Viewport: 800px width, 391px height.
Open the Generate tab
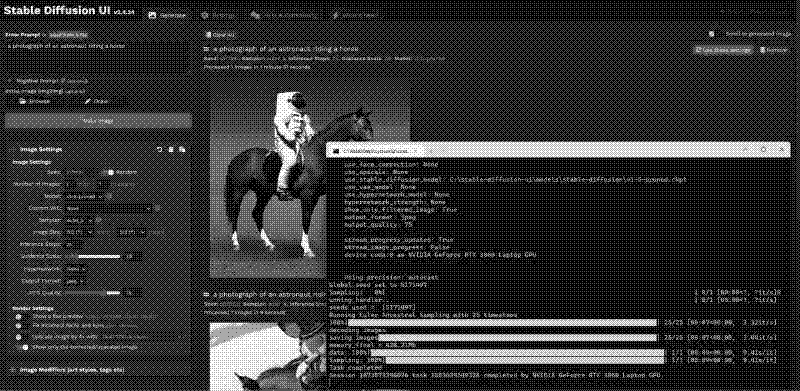(x=167, y=15)
